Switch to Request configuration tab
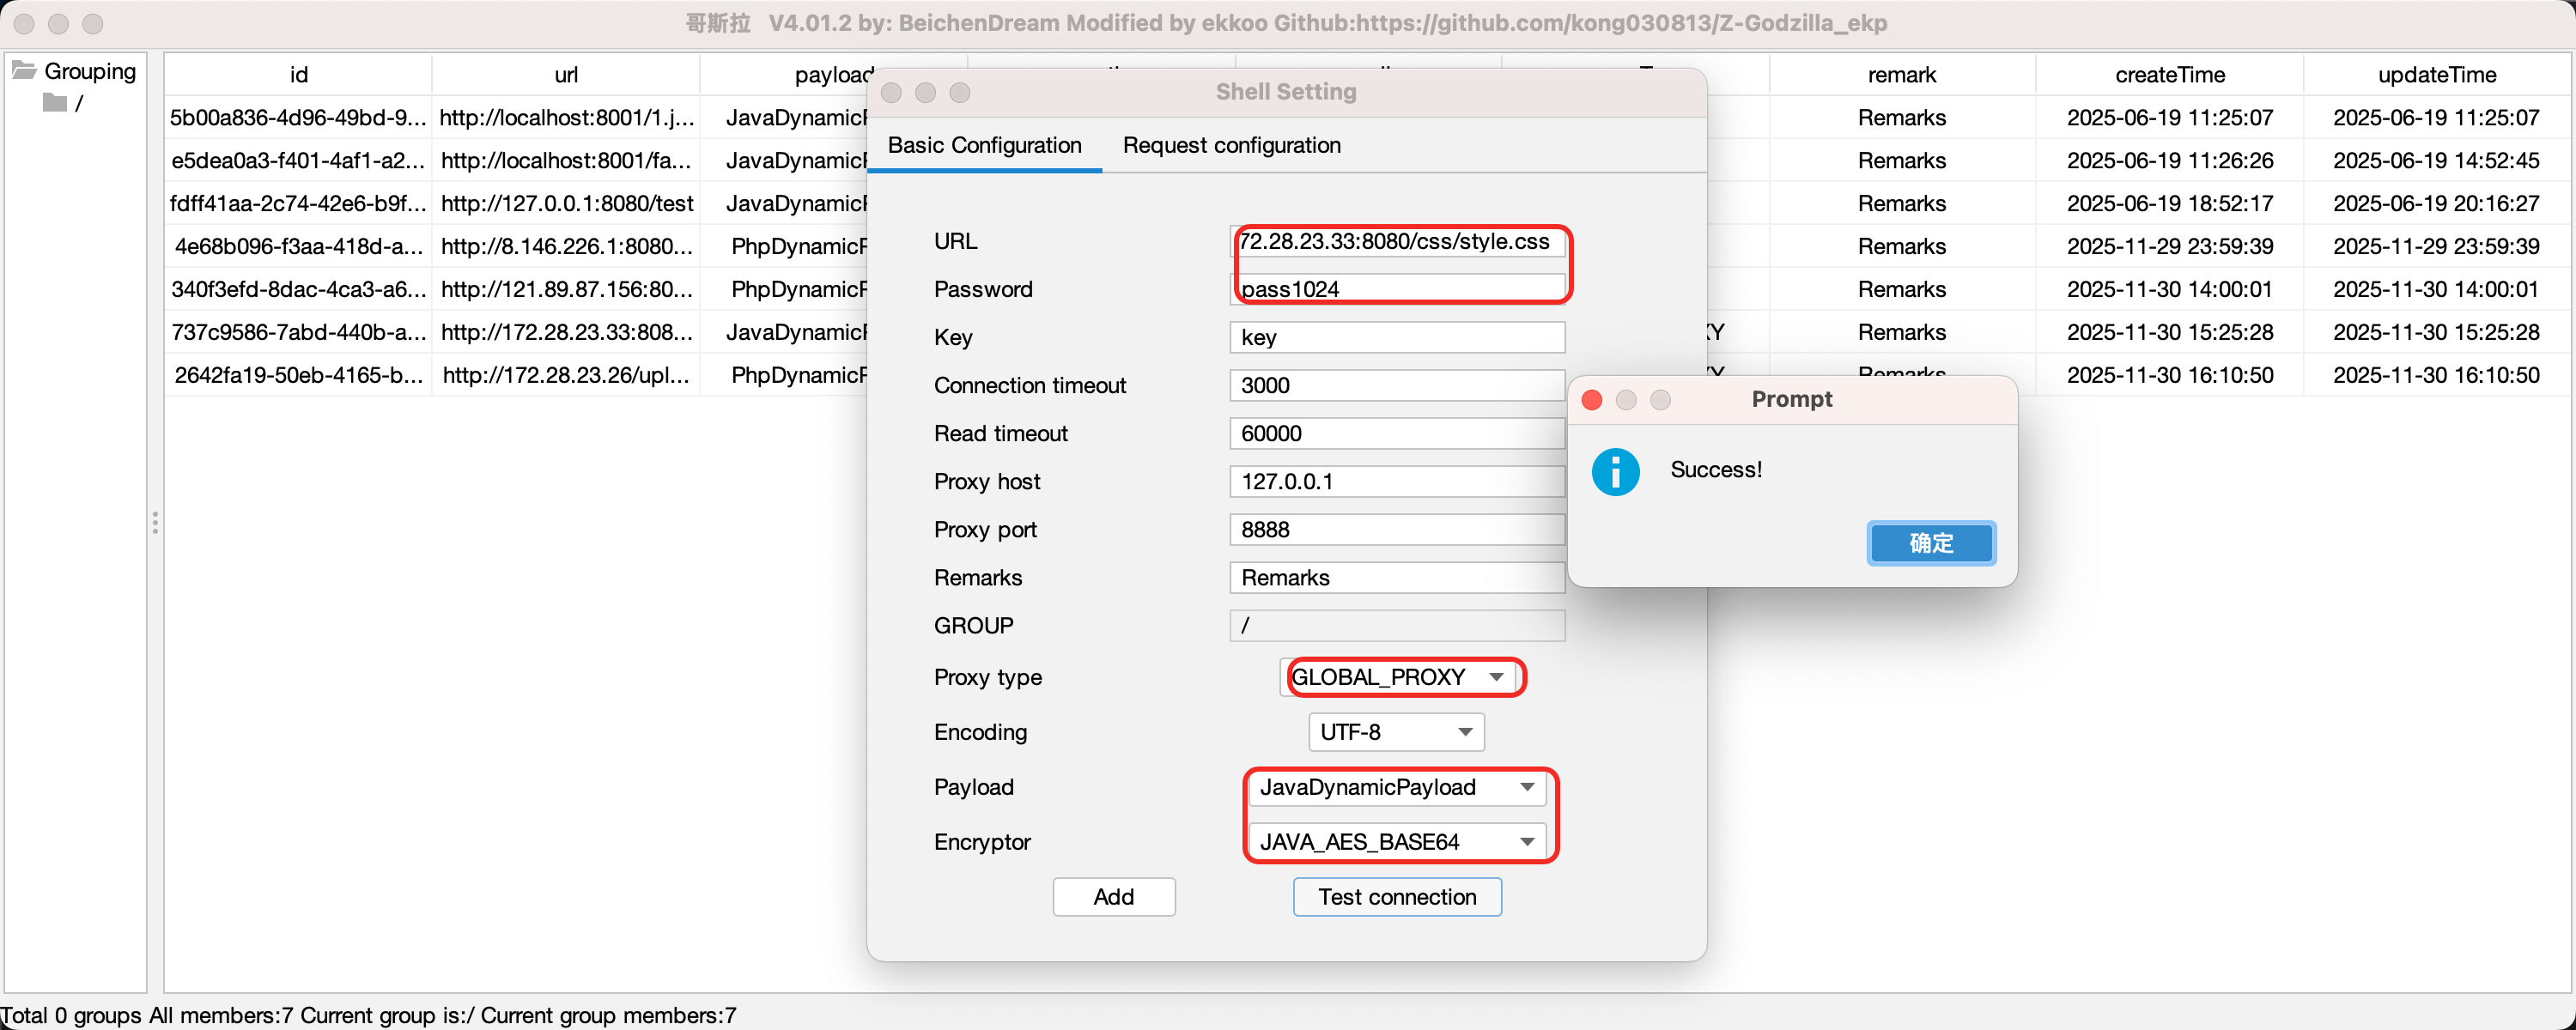This screenshot has height=1030, width=2576. pos(1231,146)
